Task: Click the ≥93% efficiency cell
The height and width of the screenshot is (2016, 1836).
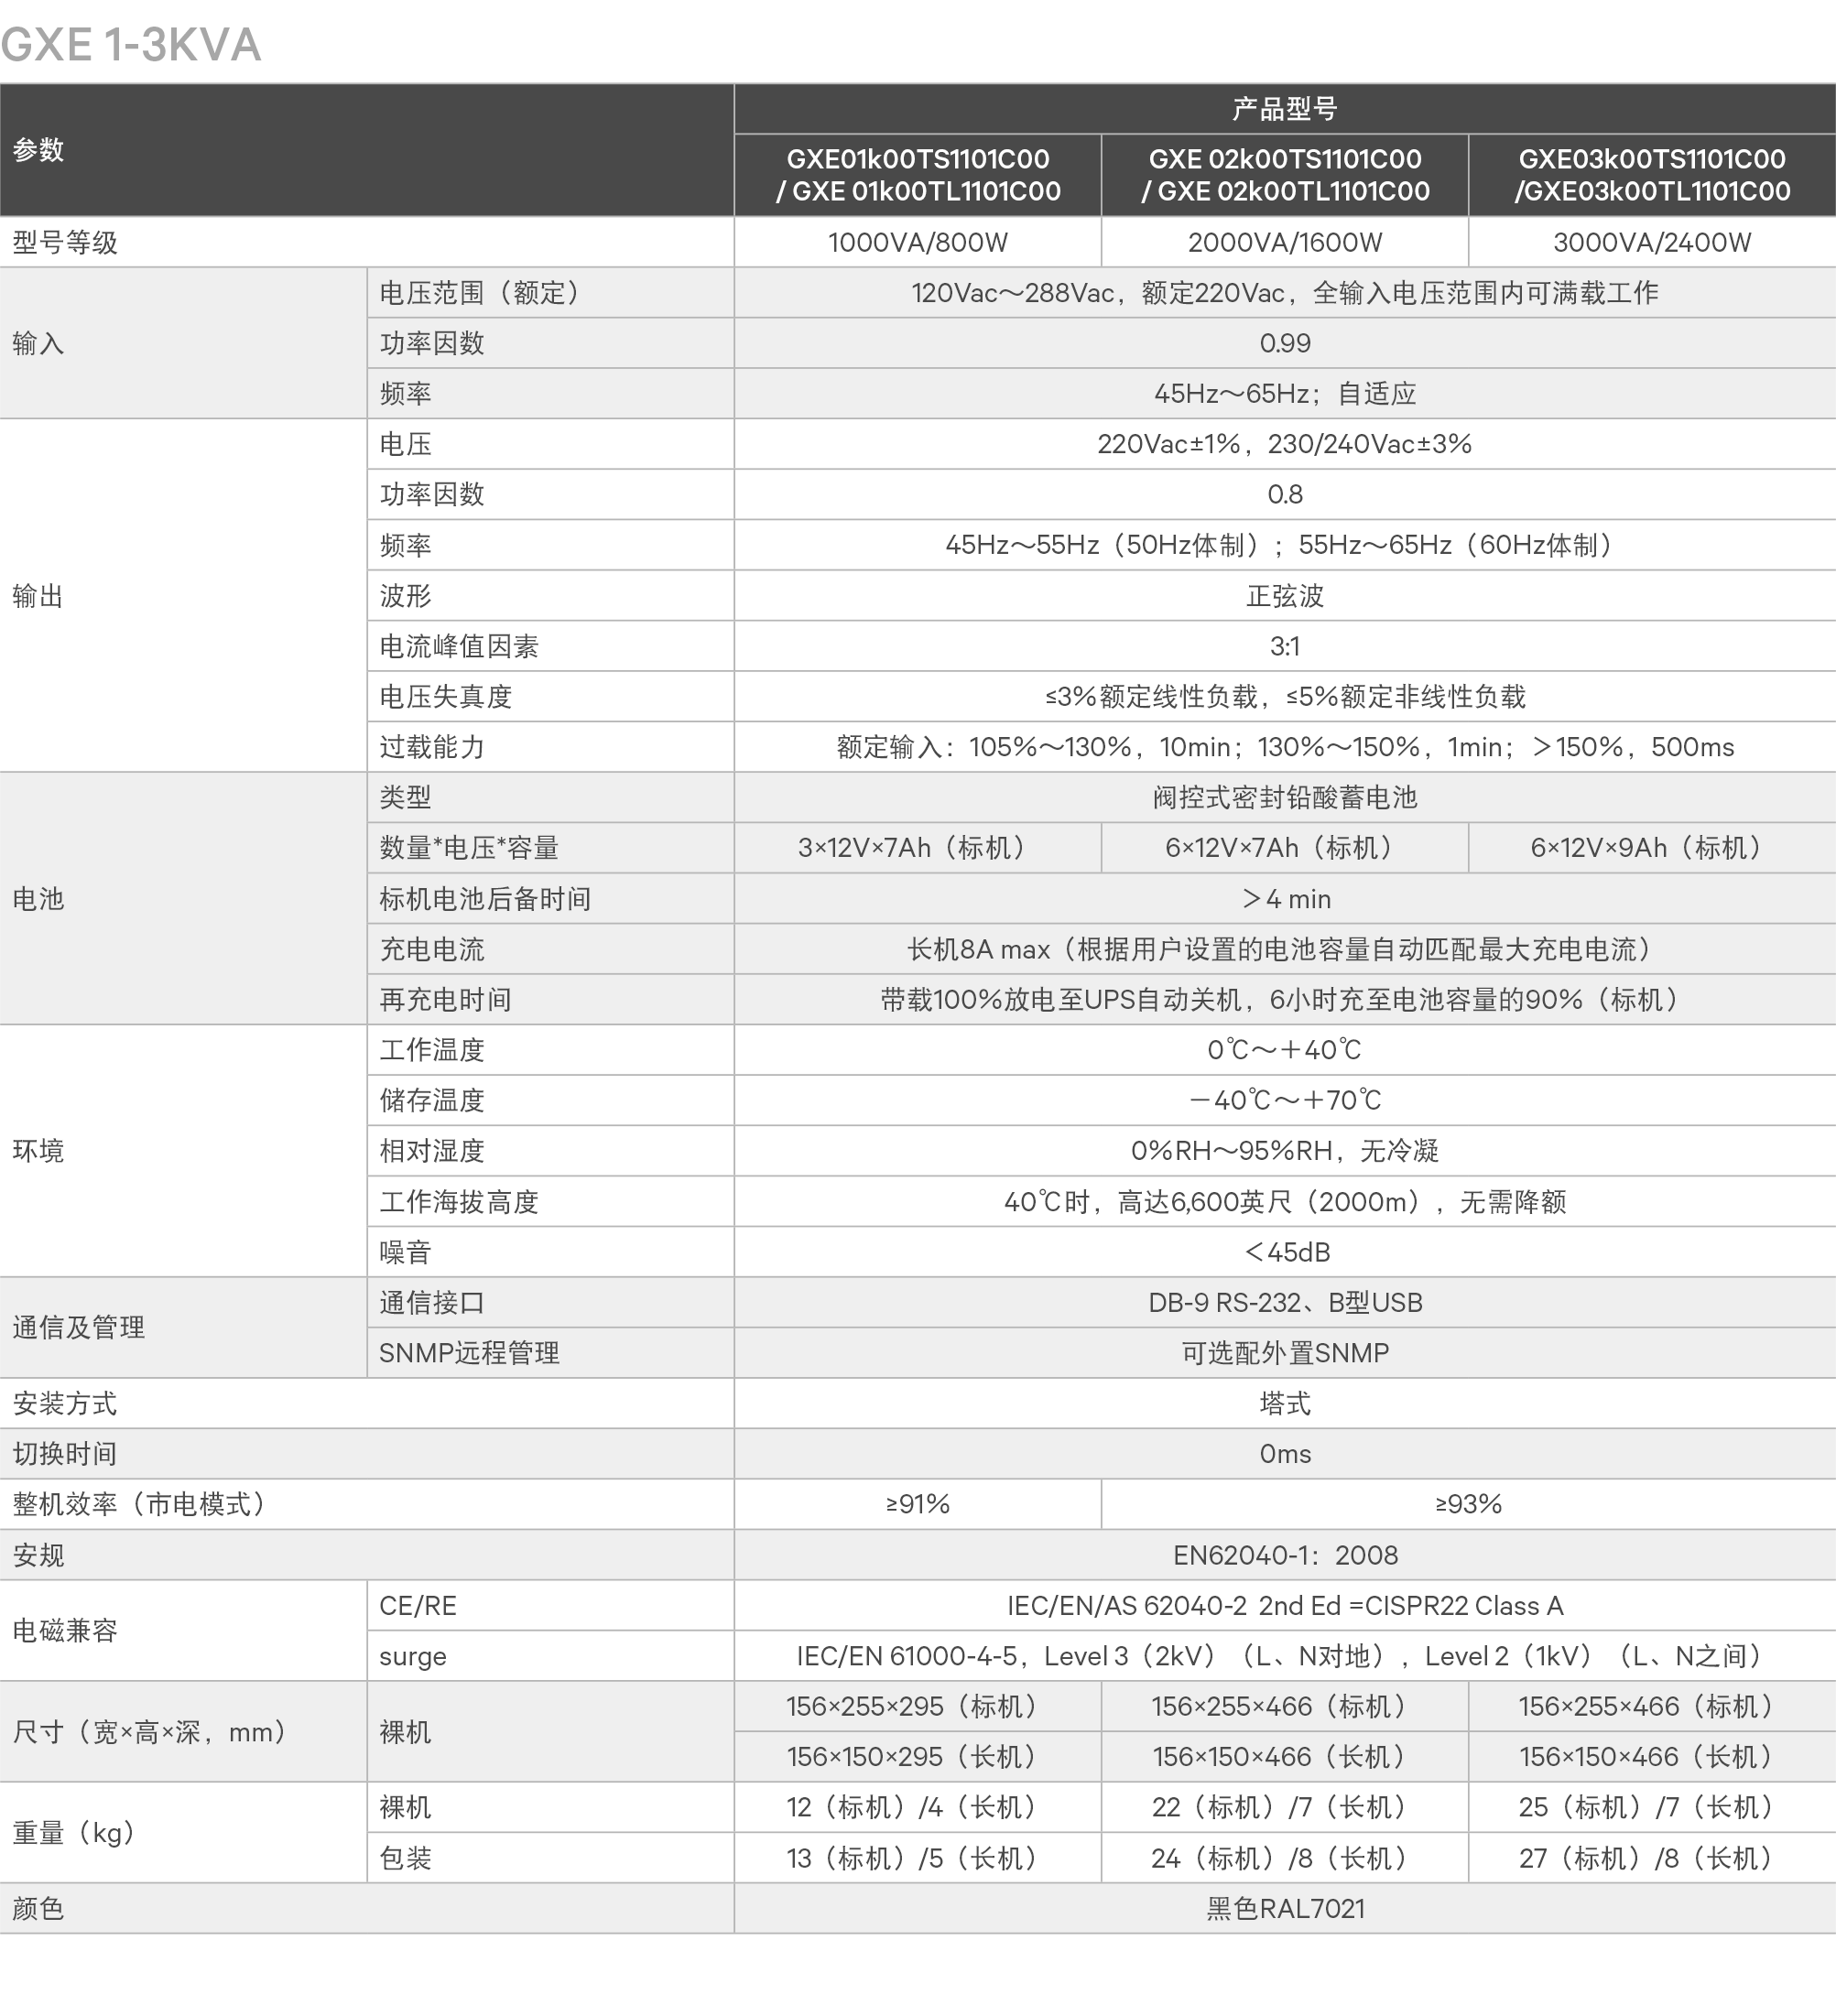Action: [1469, 1504]
